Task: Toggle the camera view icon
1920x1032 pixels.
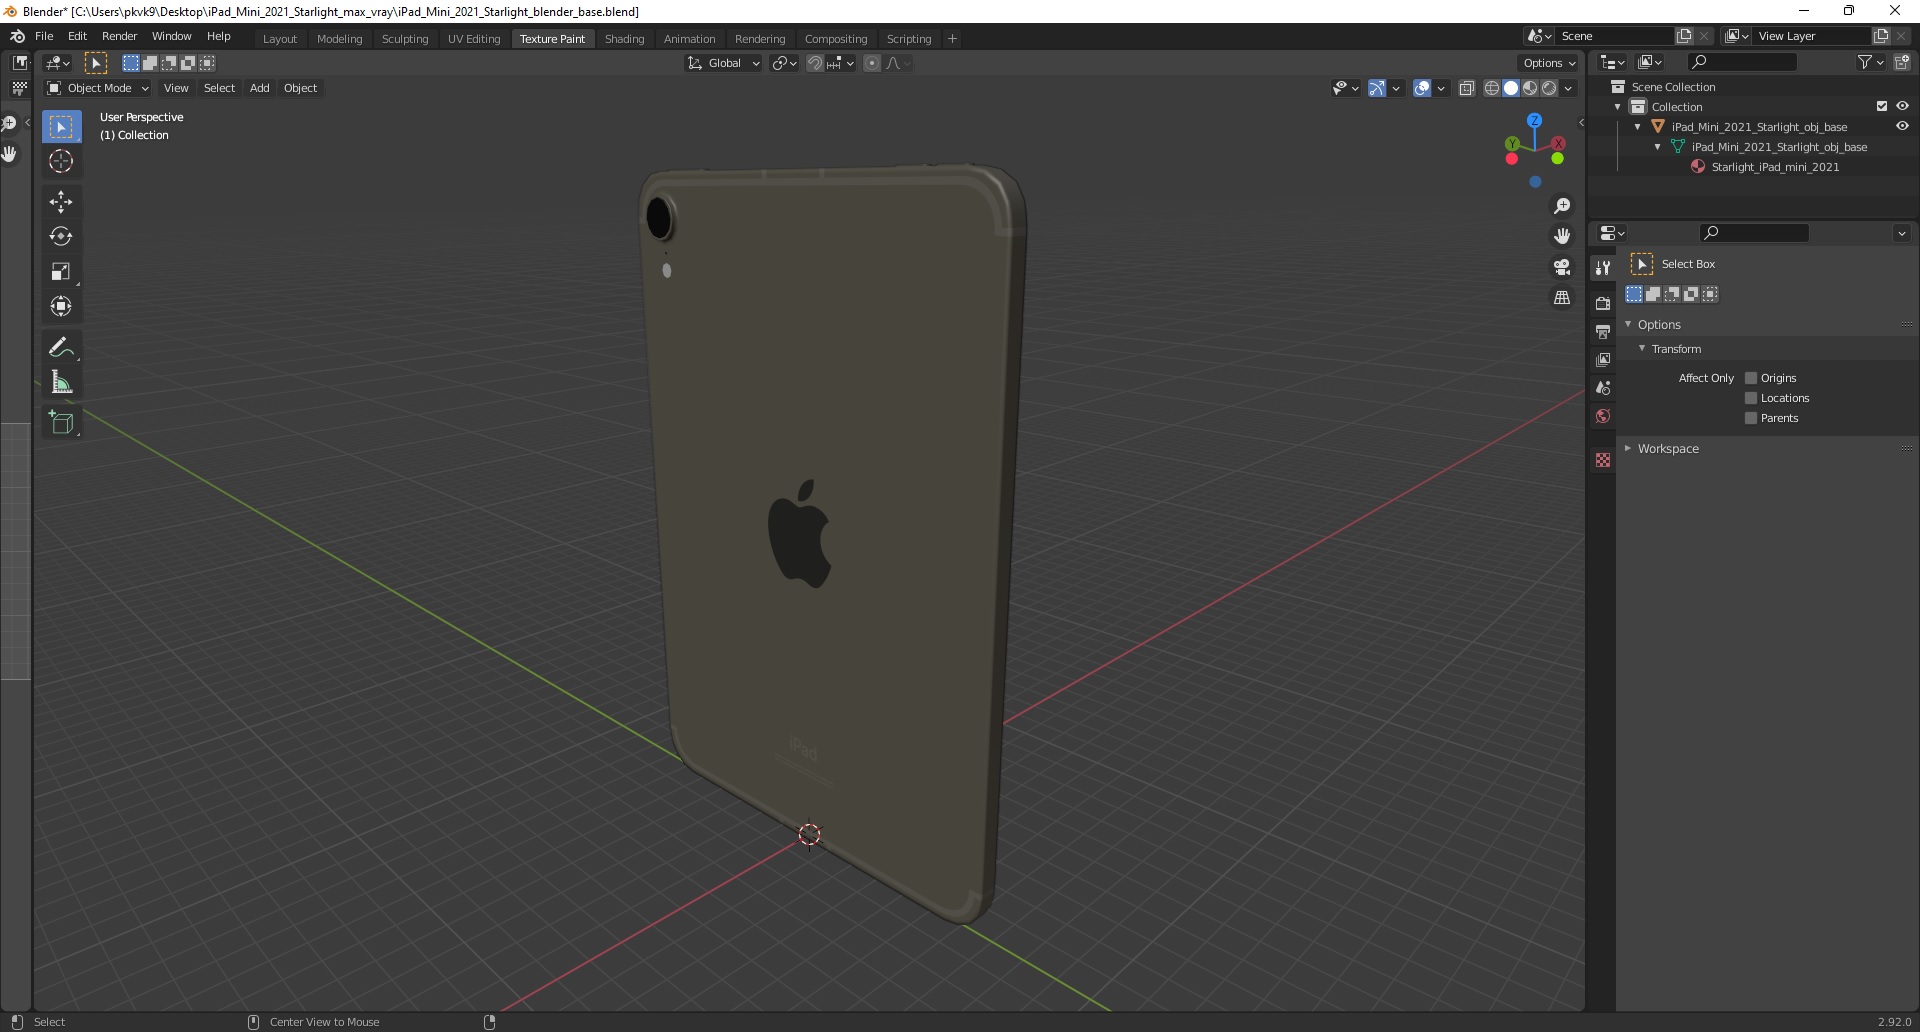Action: tap(1561, 267)
